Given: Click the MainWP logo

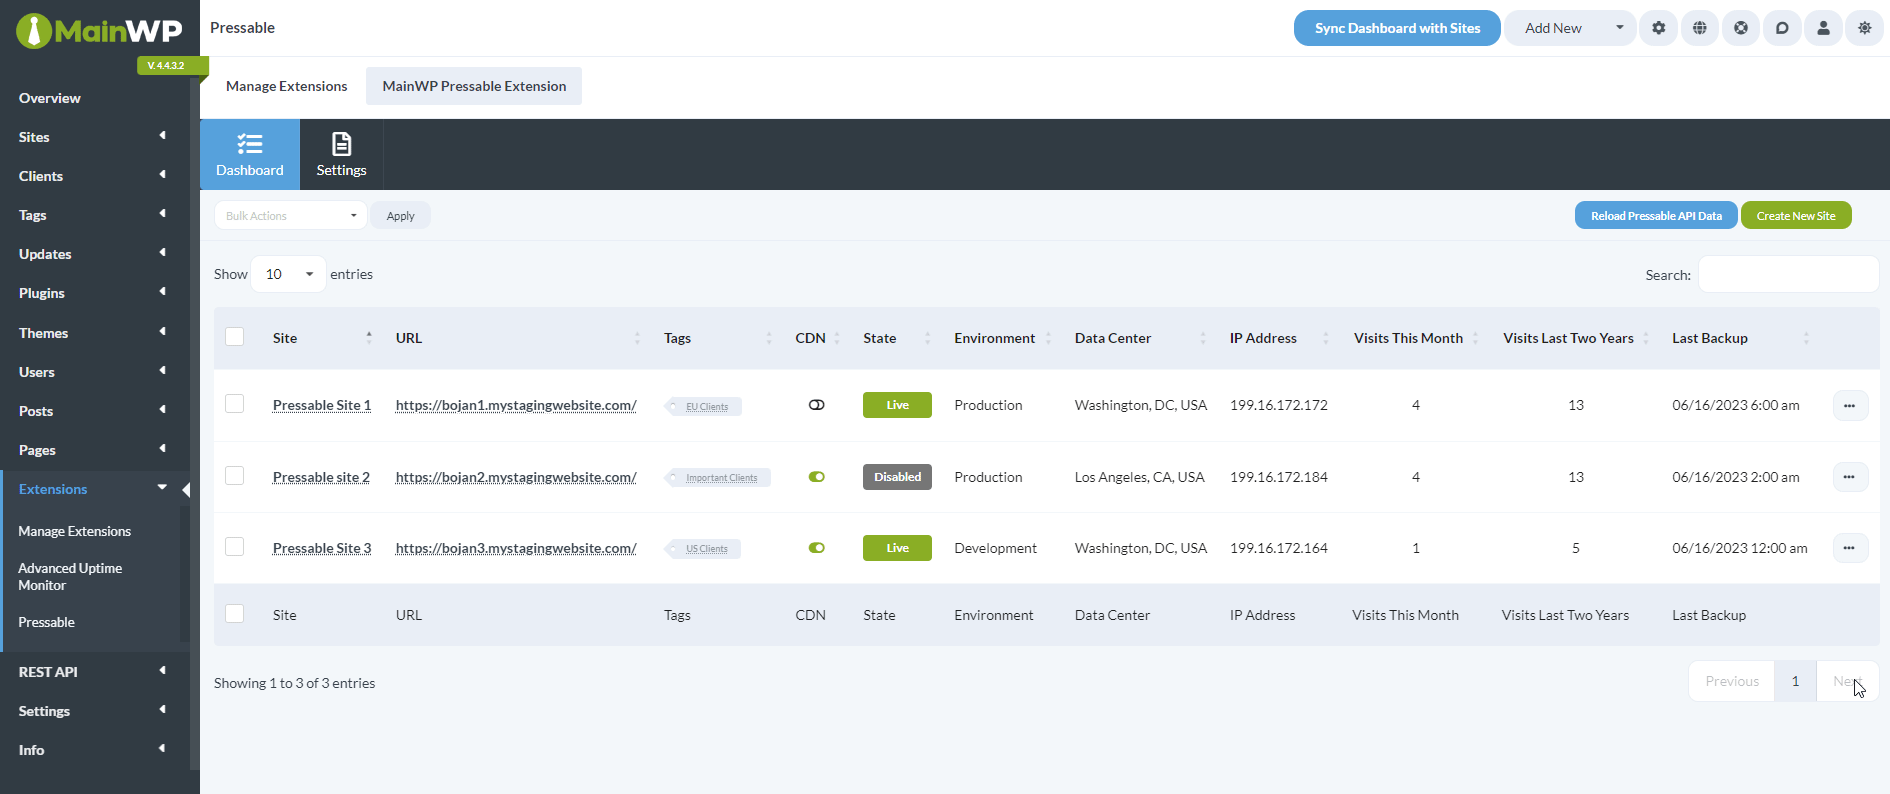Looking at the screenshot, I should 99,31.
